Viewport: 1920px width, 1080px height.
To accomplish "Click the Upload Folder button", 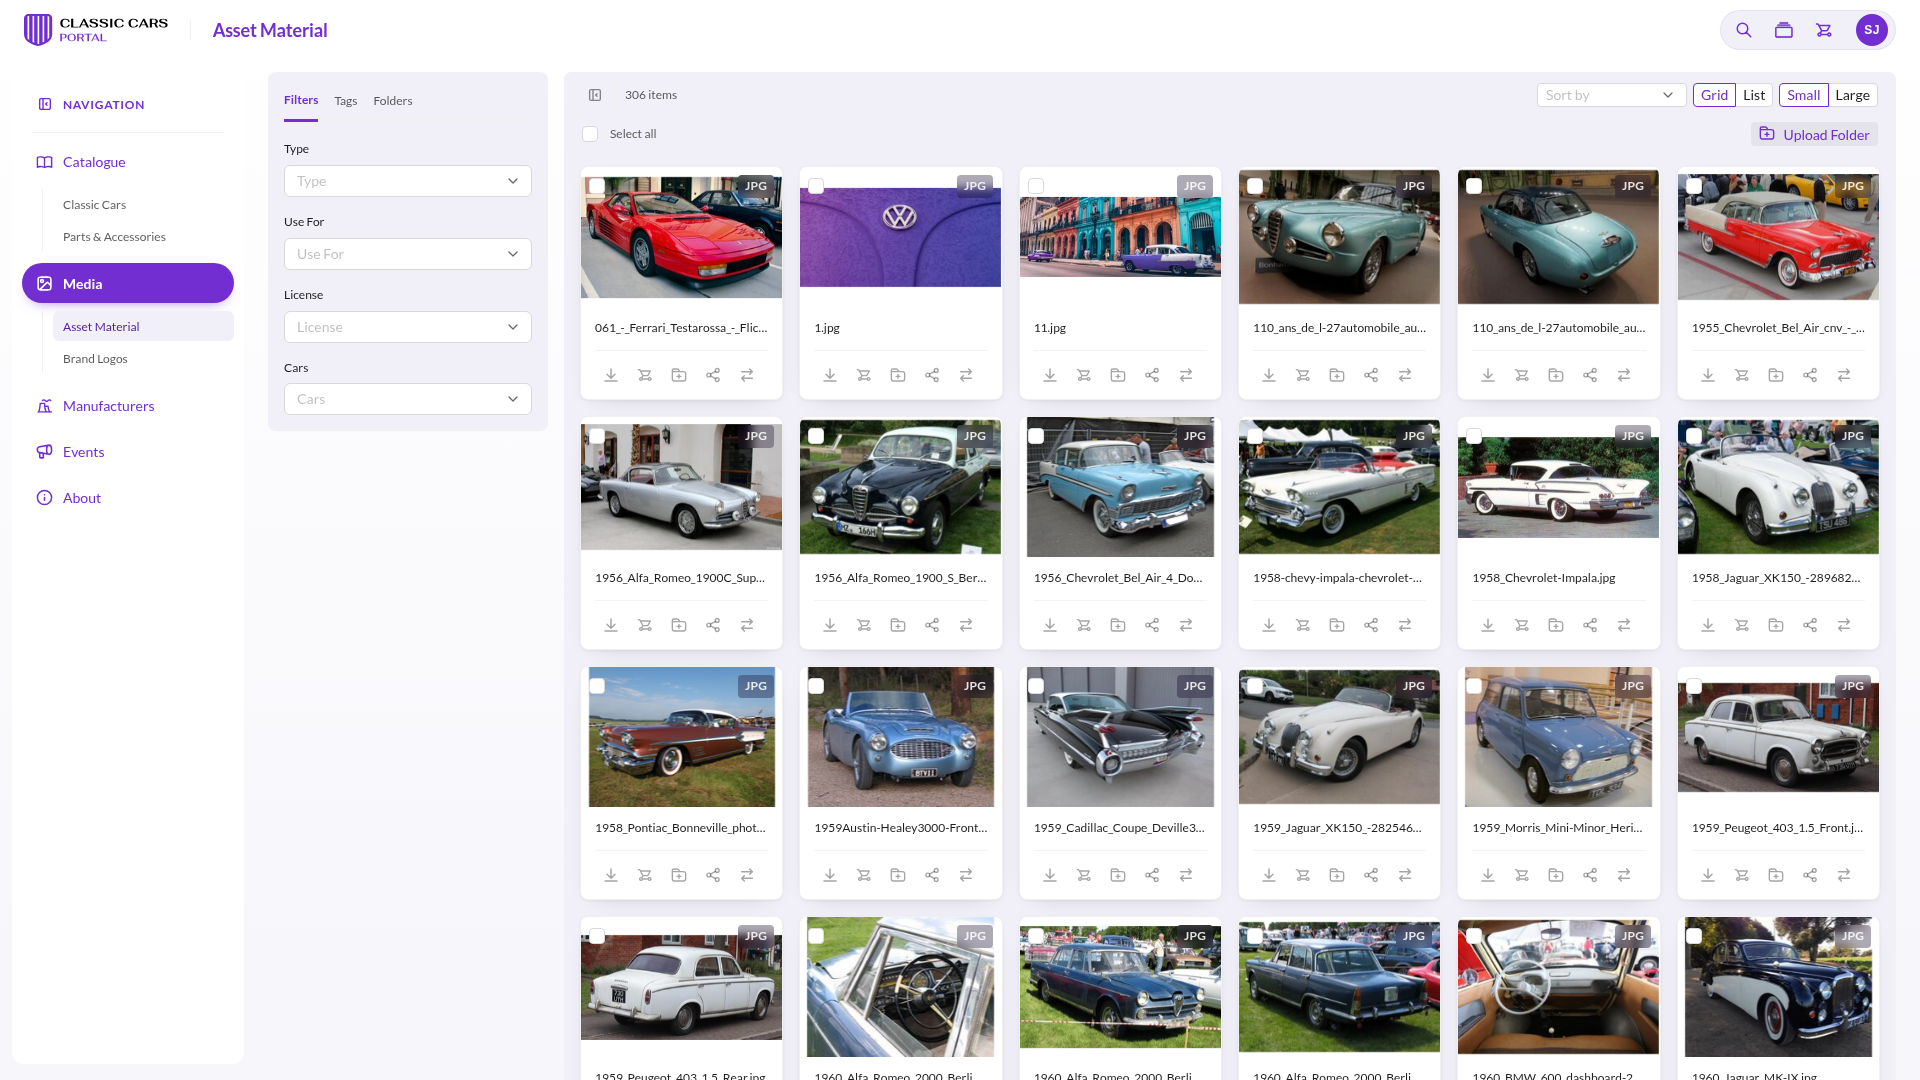I will point(1814,134).
